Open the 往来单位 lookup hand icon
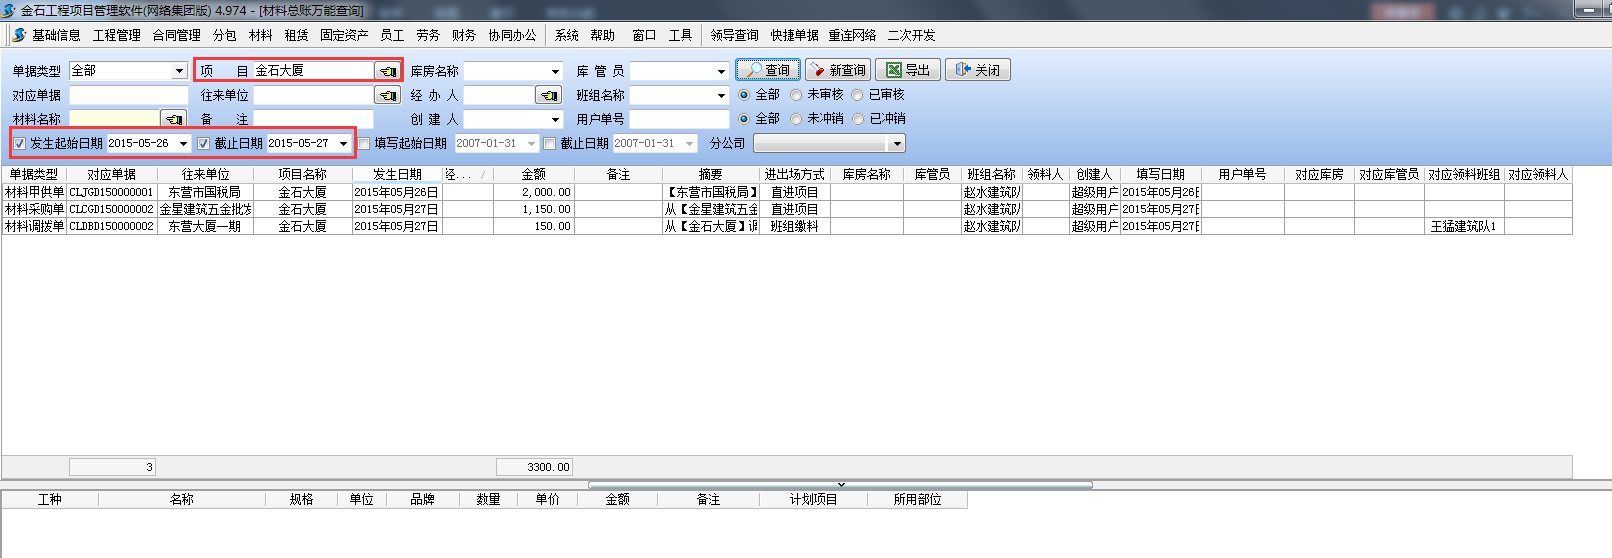1612x558 pixels. tap(388, 95)
